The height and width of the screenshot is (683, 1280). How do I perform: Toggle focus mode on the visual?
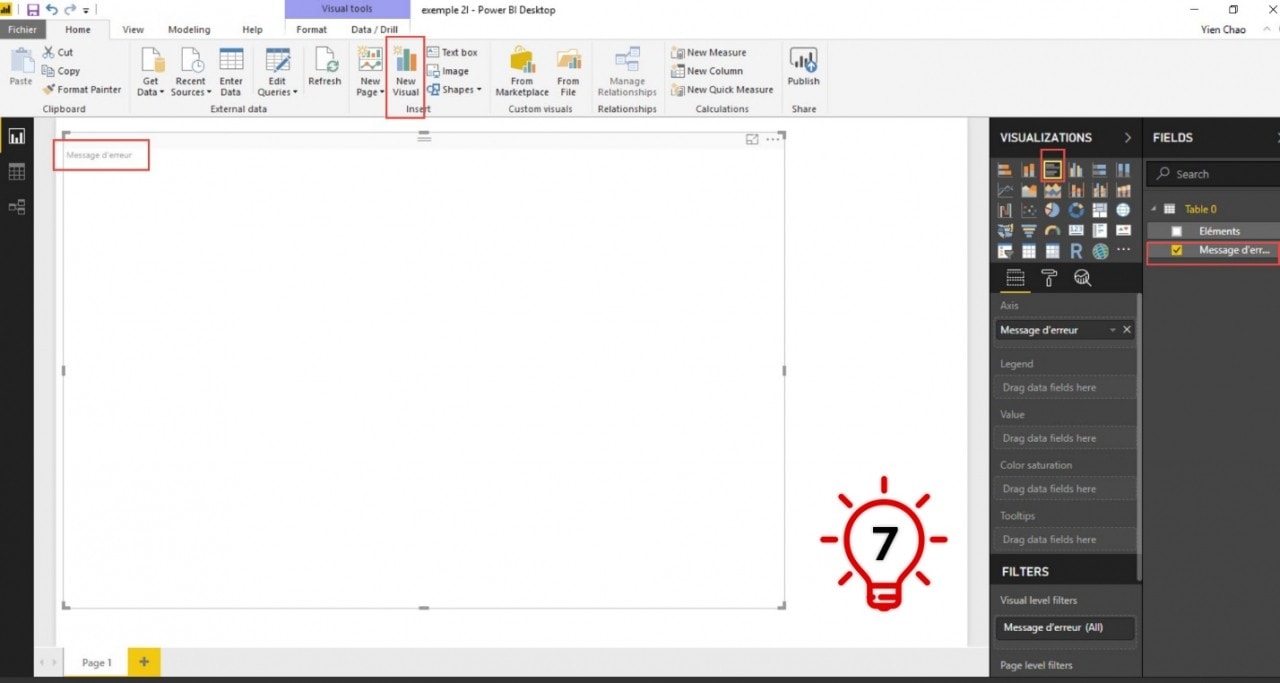pyautogui.click(x=752, y=140)
